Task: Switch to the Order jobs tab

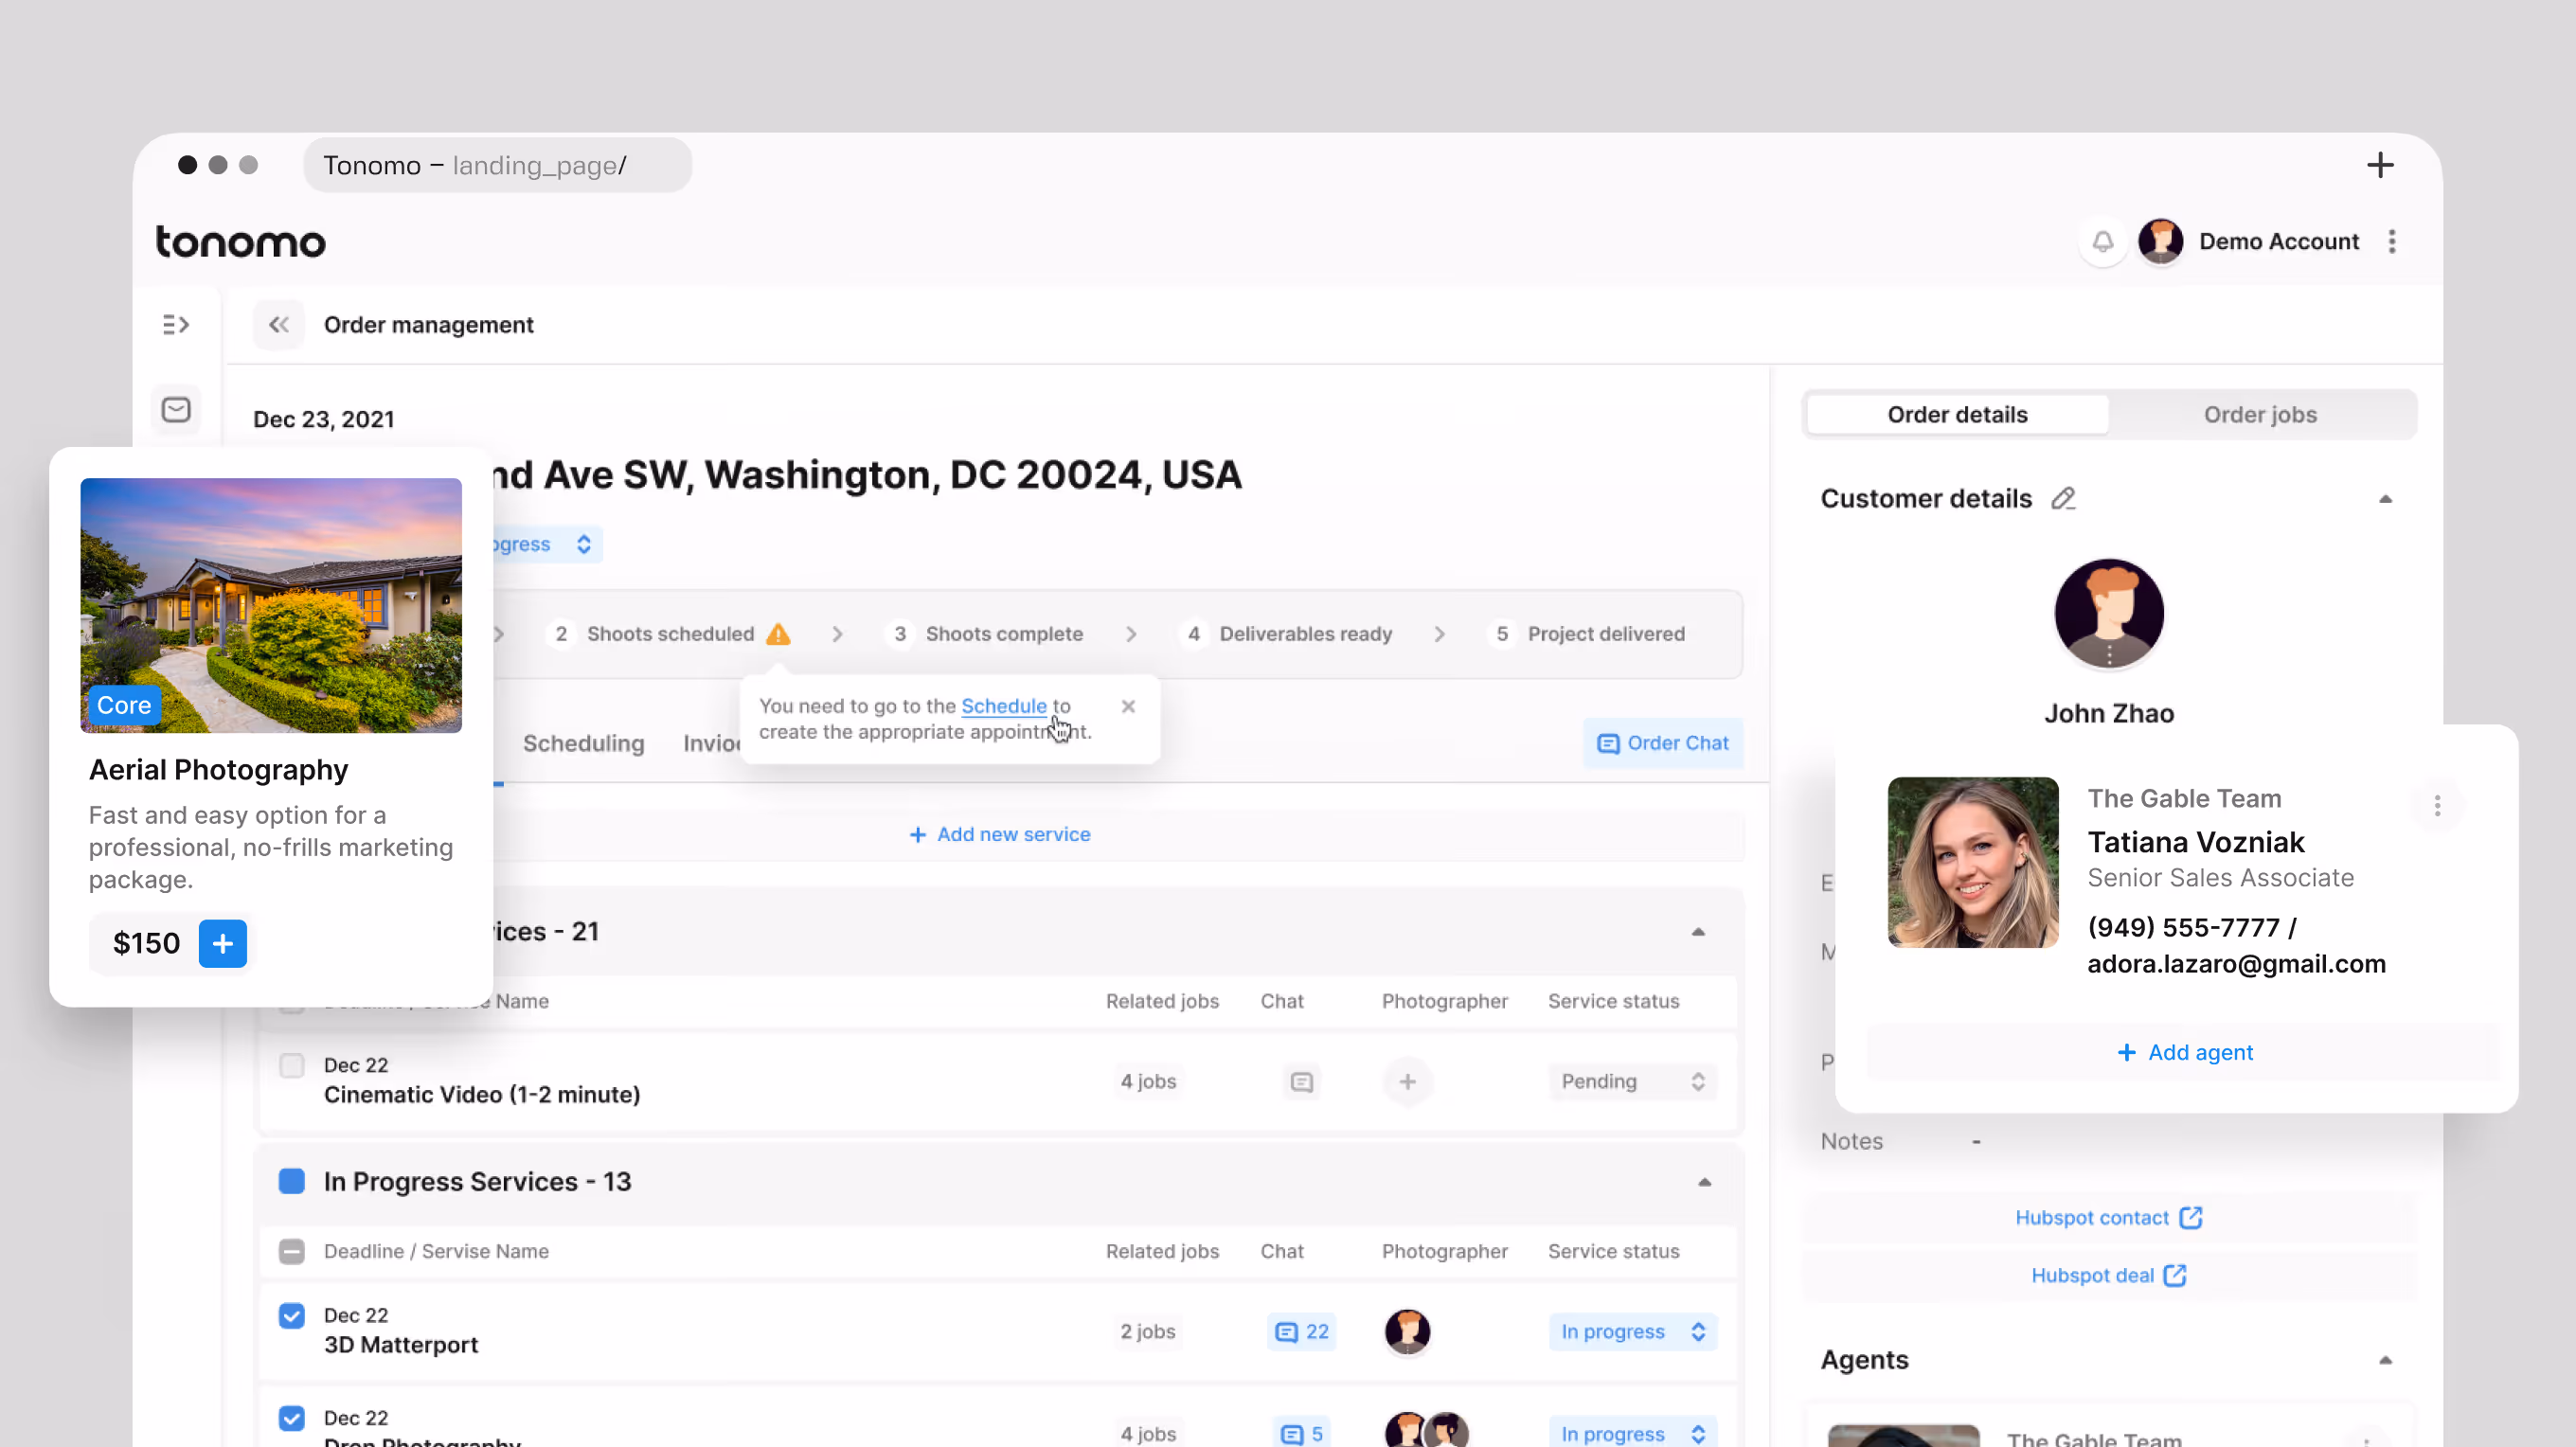Action: point(2259,414)
